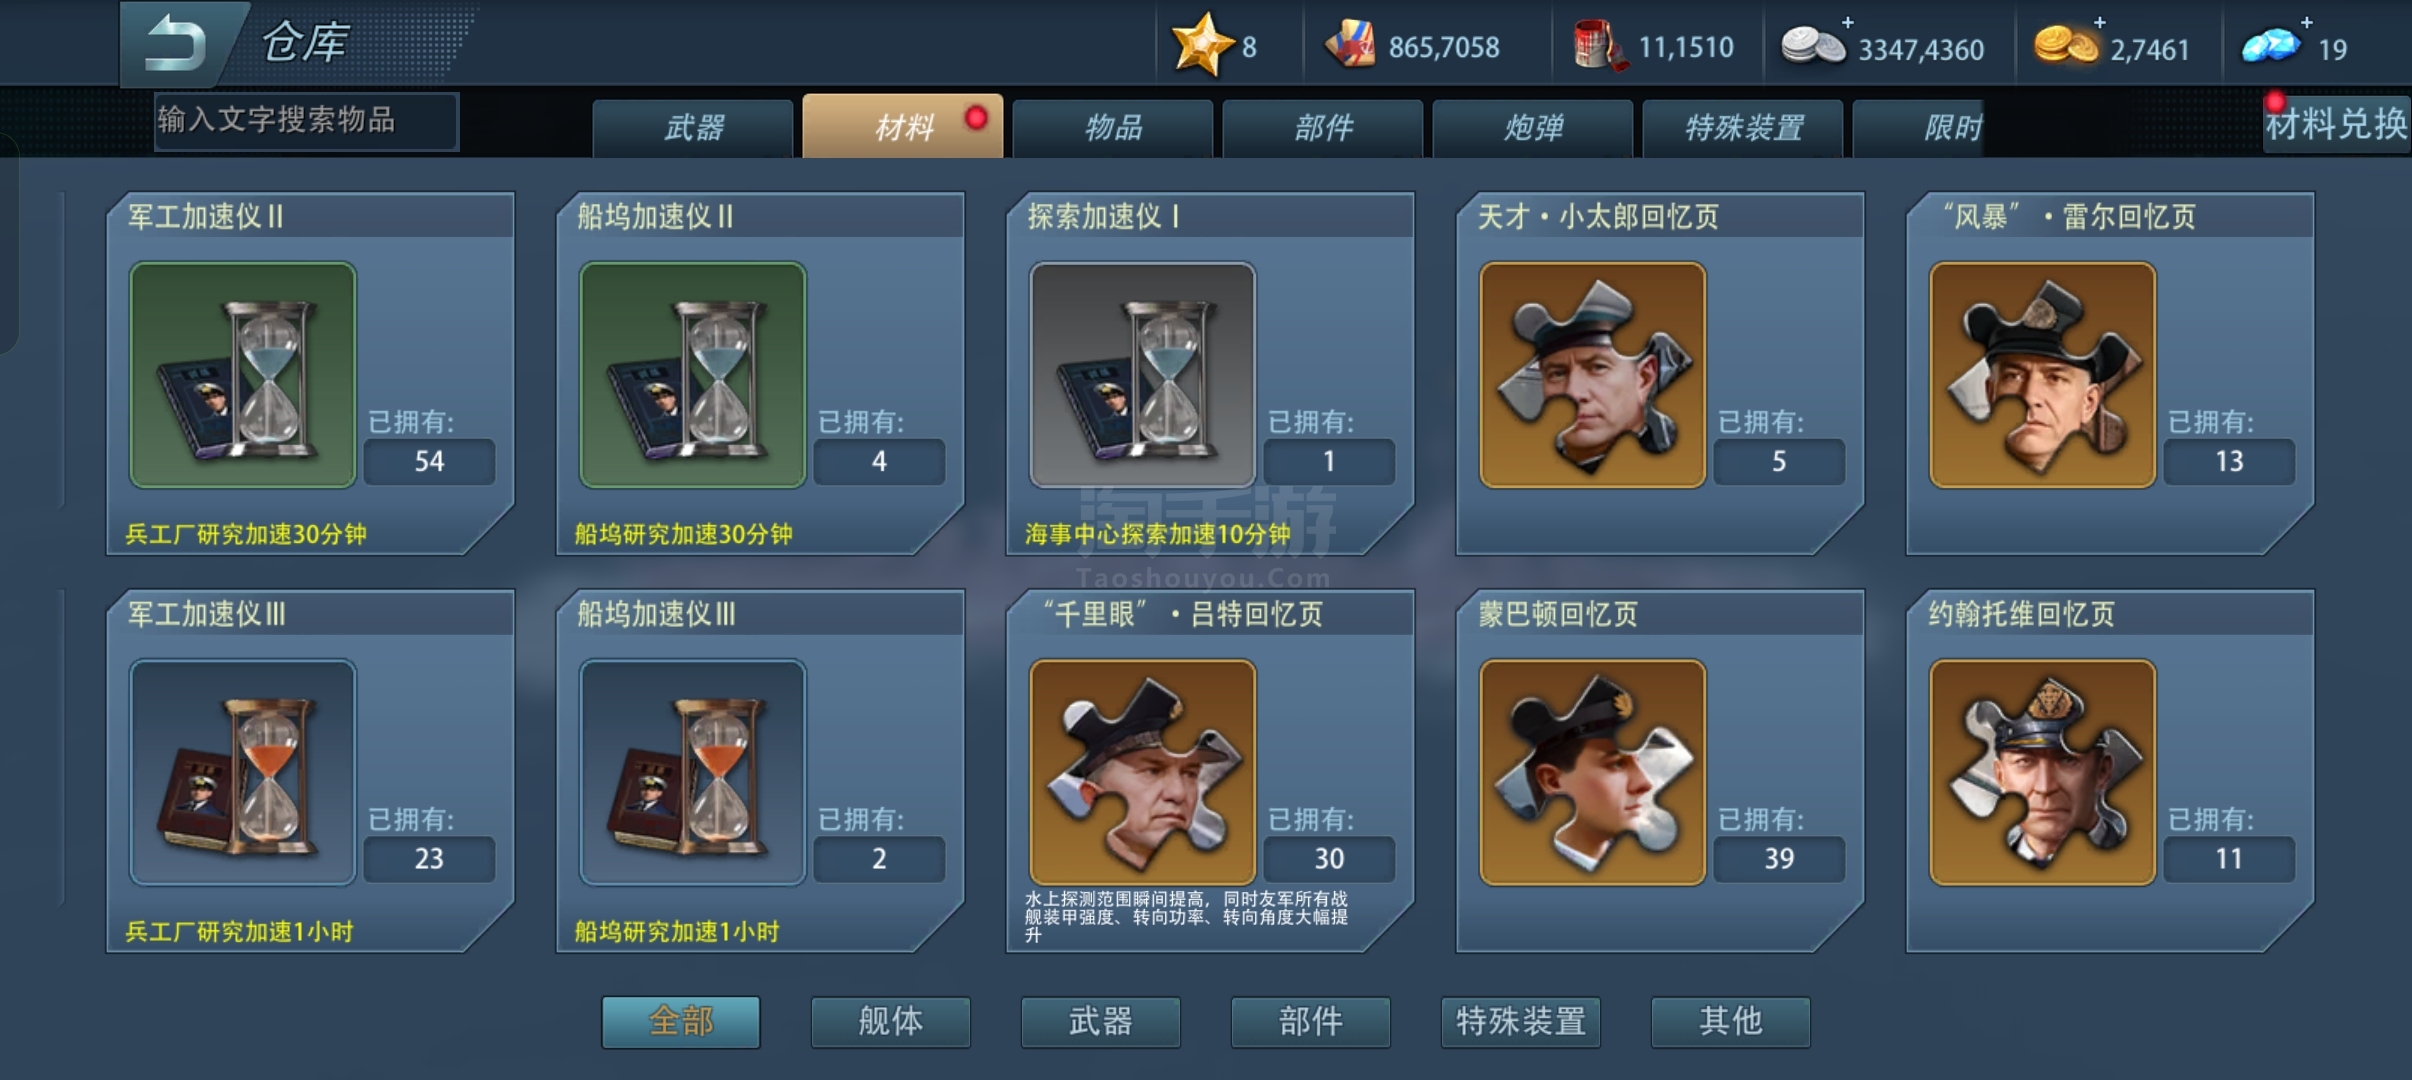Click the gold coins currency icon
2412x1080 pixels.
[2066, 45]
